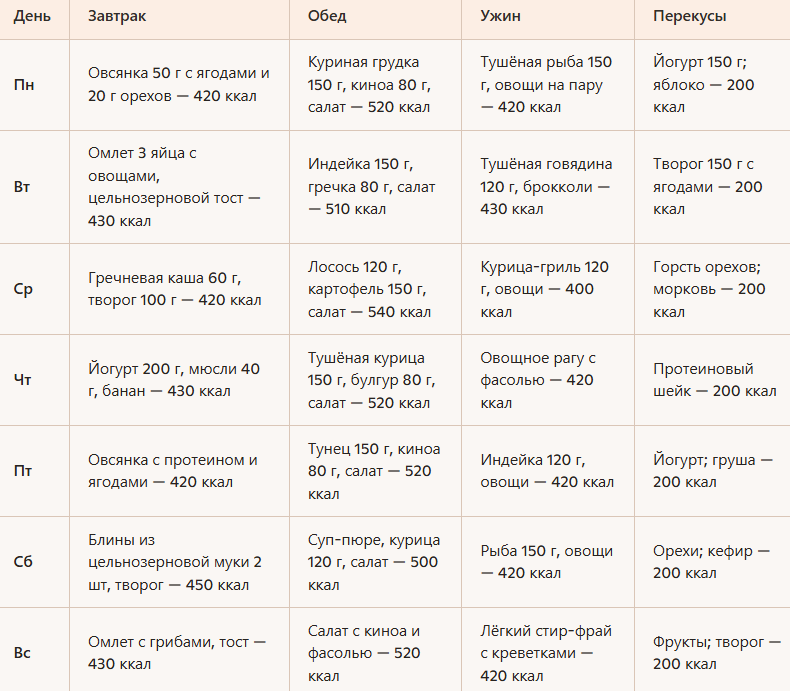Click the Лосось 120 г lunch cell

[375, 289]
